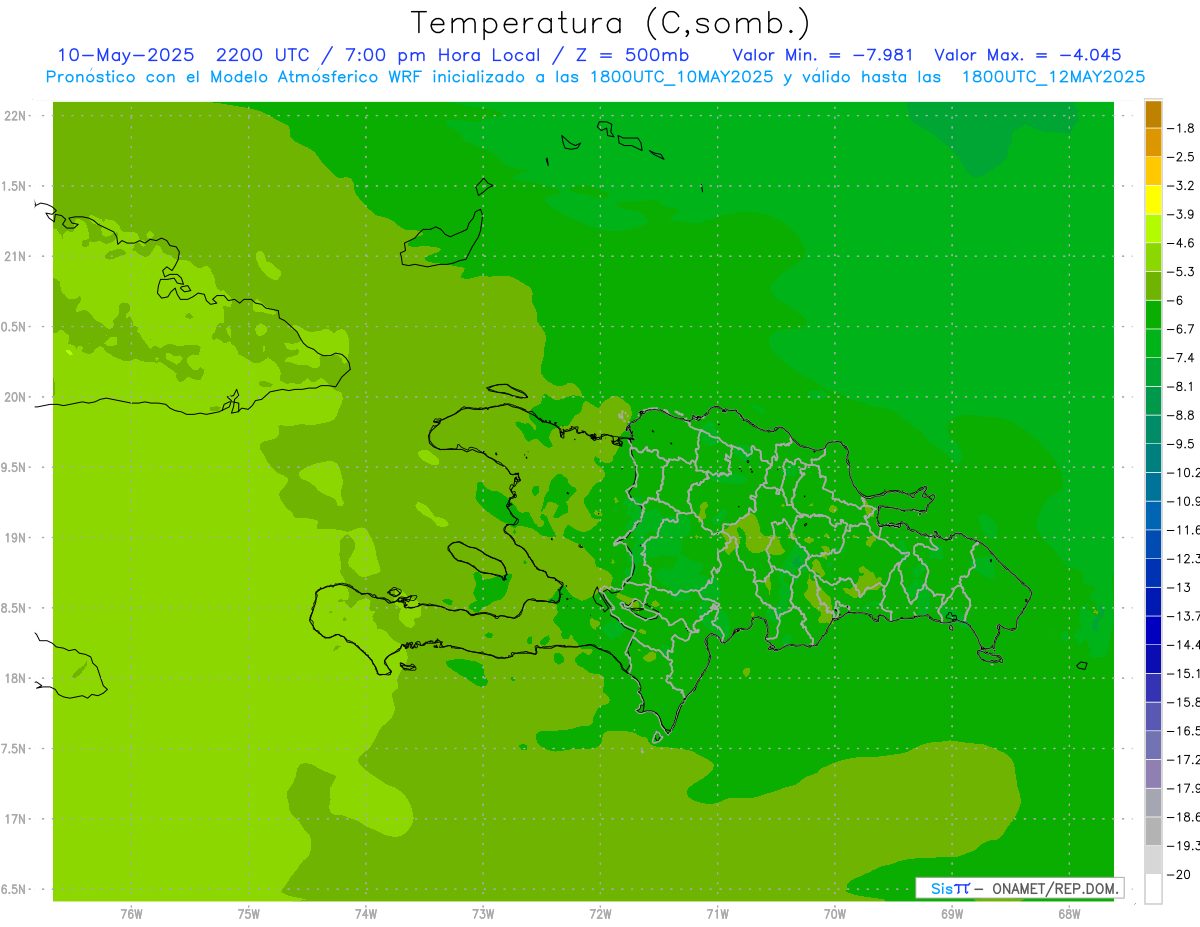This screenshot has width=1200, height=927.
Task: Click the blue legend swatch between -13 and -13.7
Action: click(1153, 601)
